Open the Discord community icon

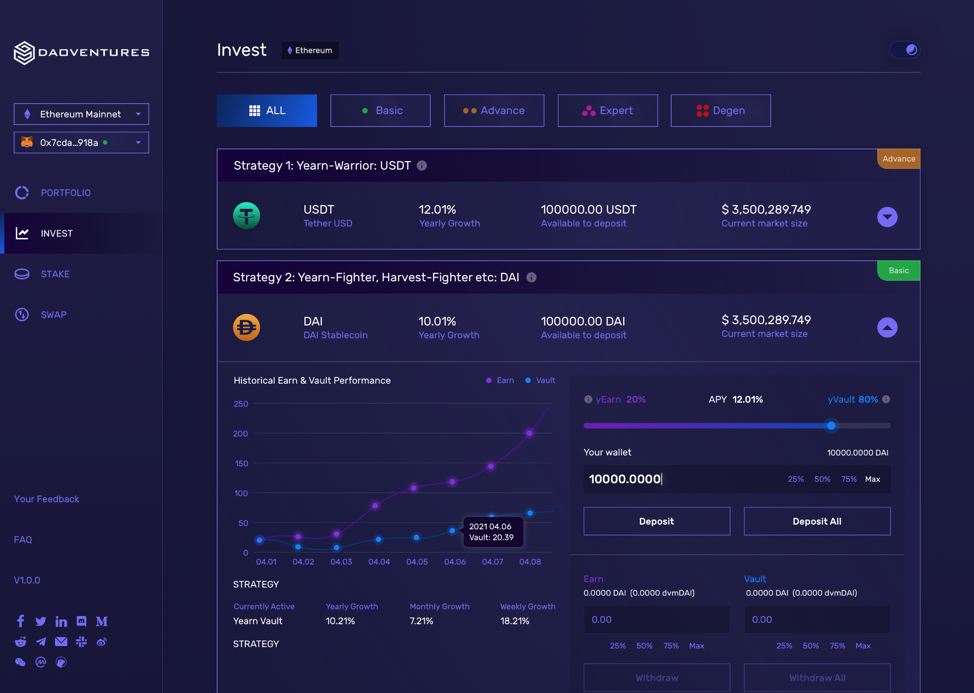point(81,621)
